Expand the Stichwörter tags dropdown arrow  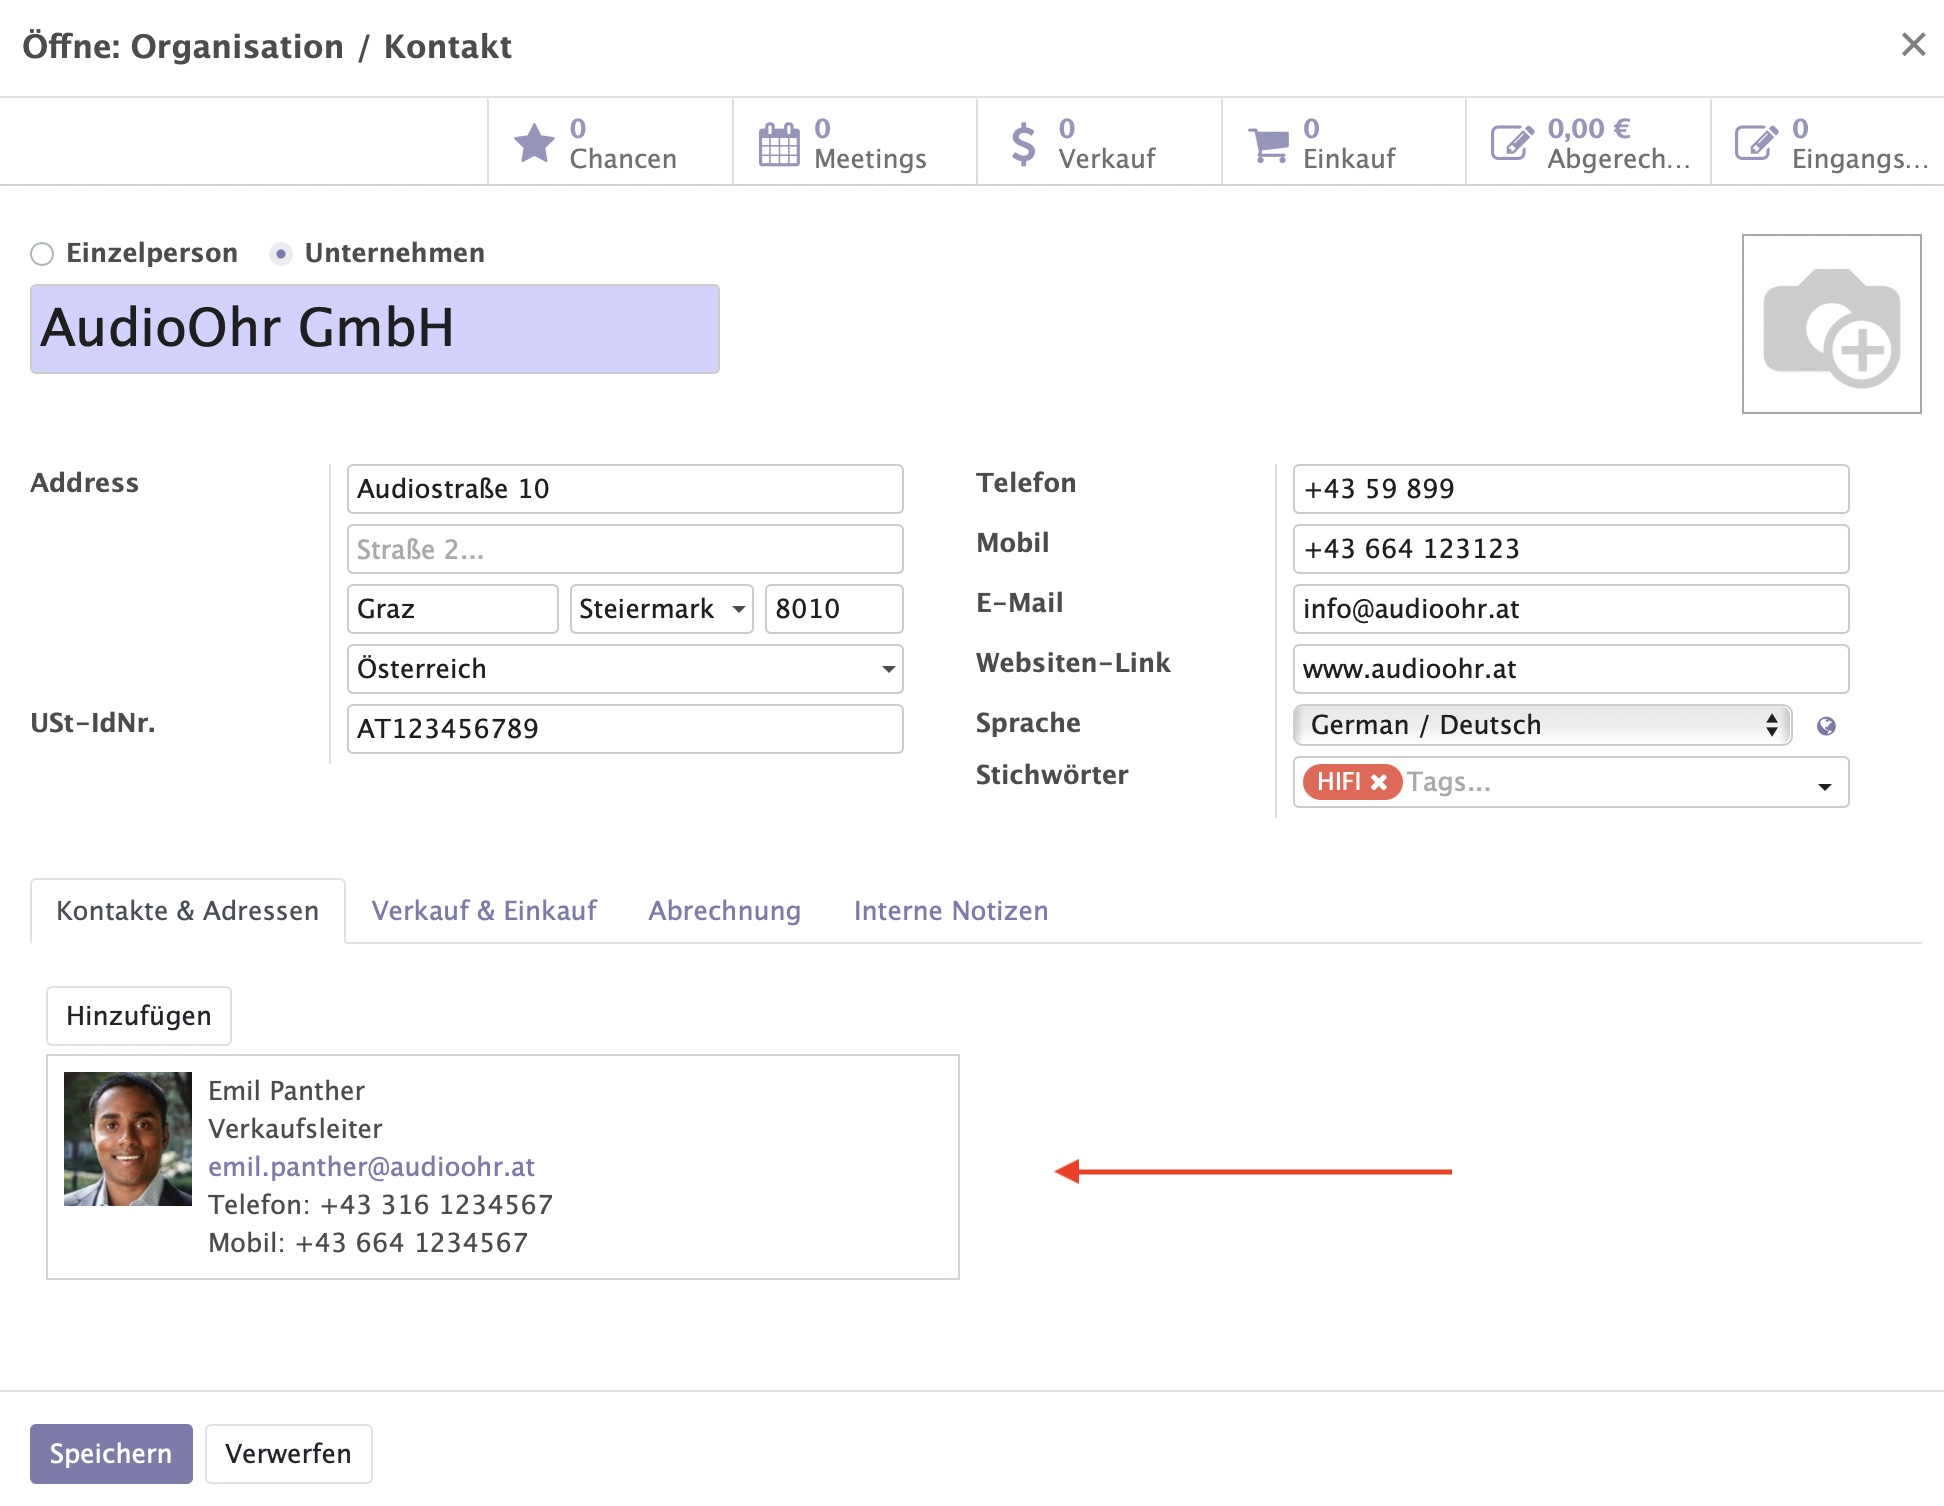(x=1825, y=787)
